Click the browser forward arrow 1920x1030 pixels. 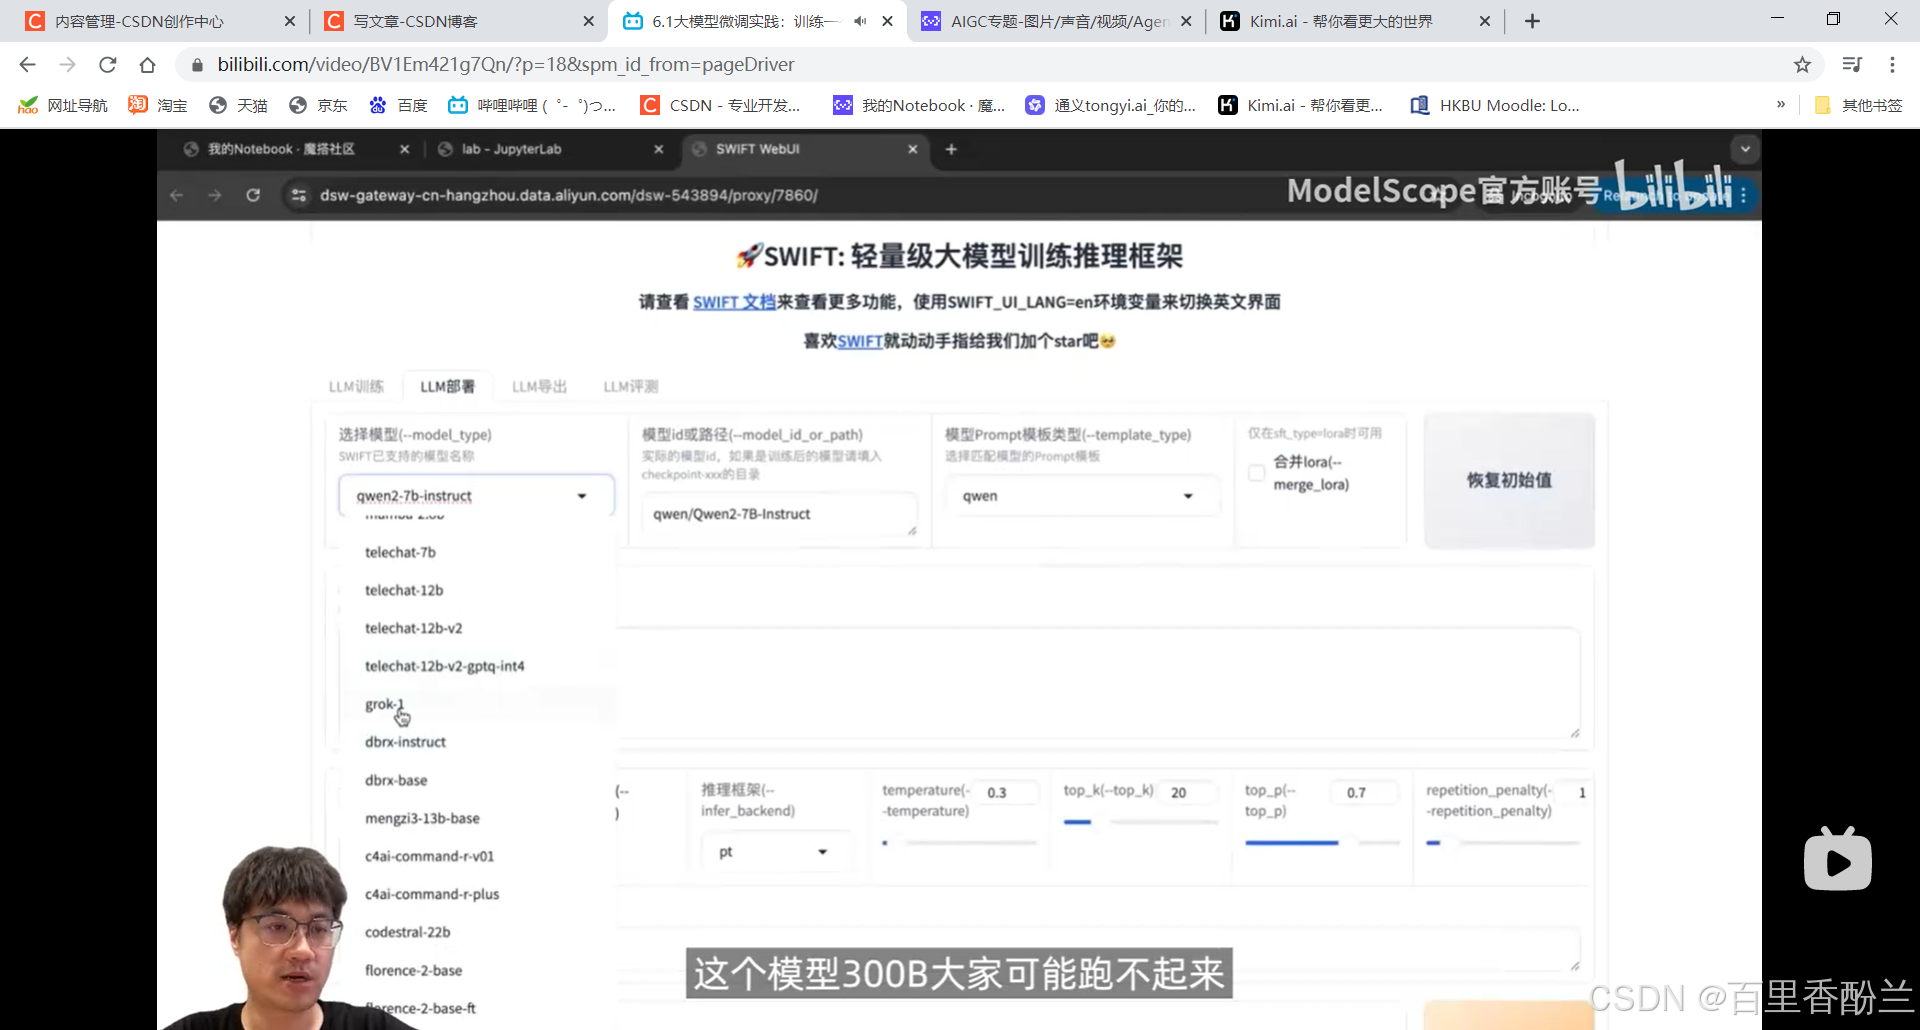click(x=67, y=65)
